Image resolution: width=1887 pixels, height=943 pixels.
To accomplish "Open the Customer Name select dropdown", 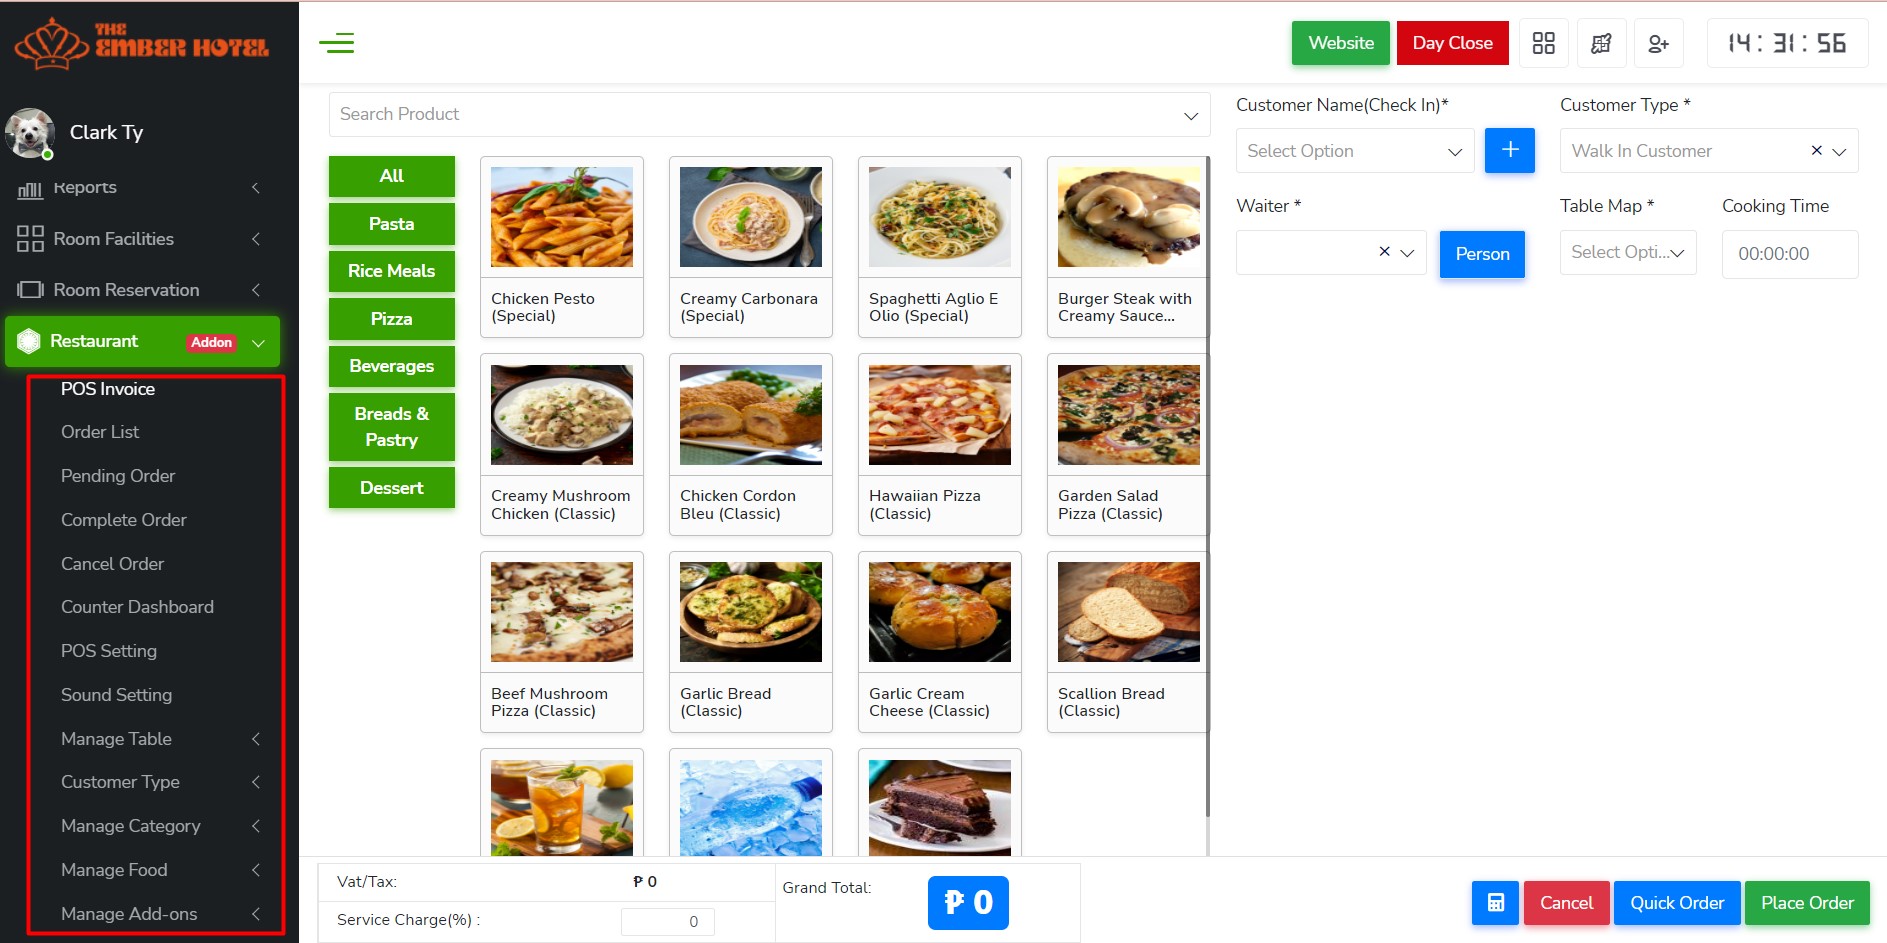I will tap(1354, 151).
